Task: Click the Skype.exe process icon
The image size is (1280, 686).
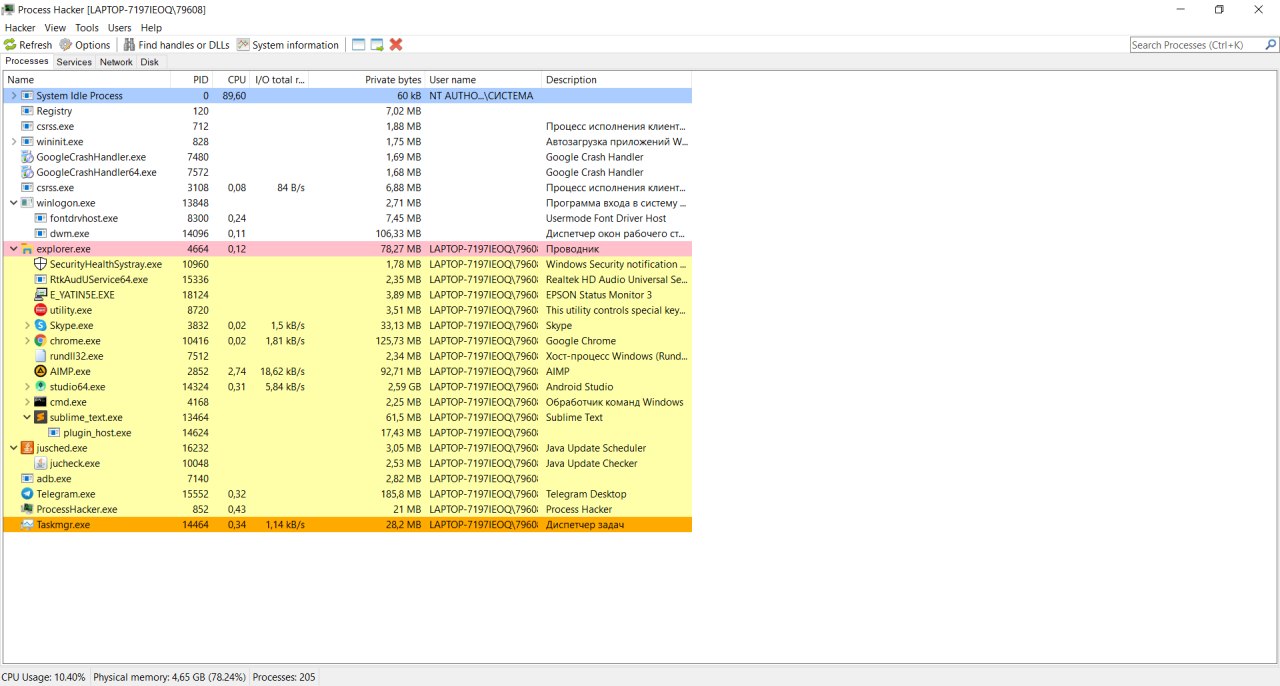Action: point(41,325)
